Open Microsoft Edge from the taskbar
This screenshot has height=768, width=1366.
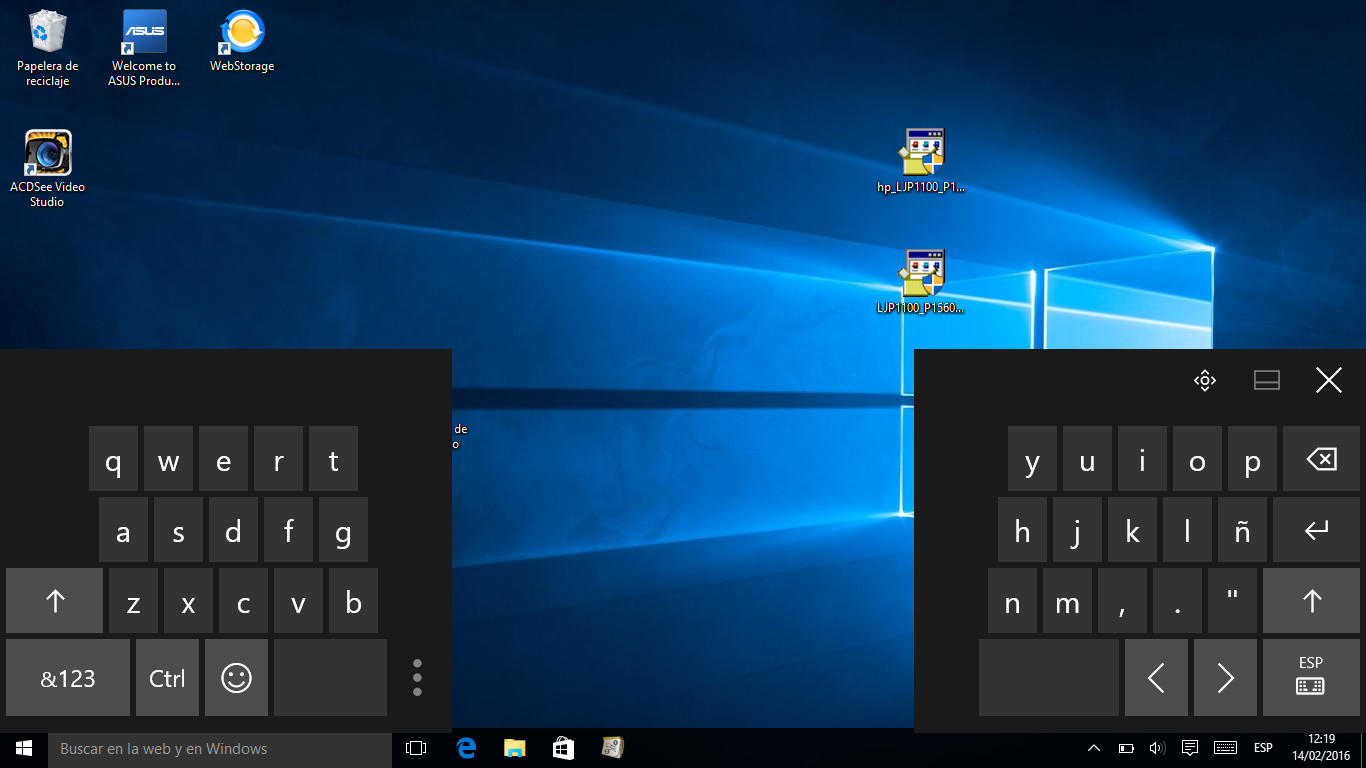(465, 748)
